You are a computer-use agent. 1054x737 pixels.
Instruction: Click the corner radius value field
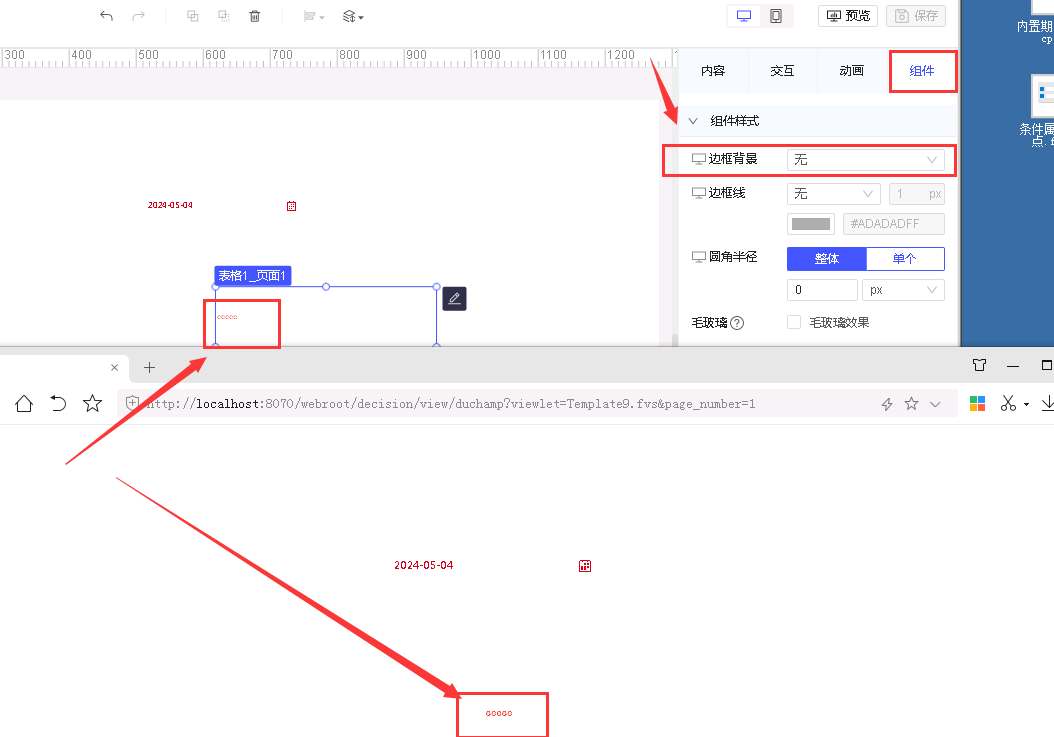pyautogui.click(x=822, y=290)
